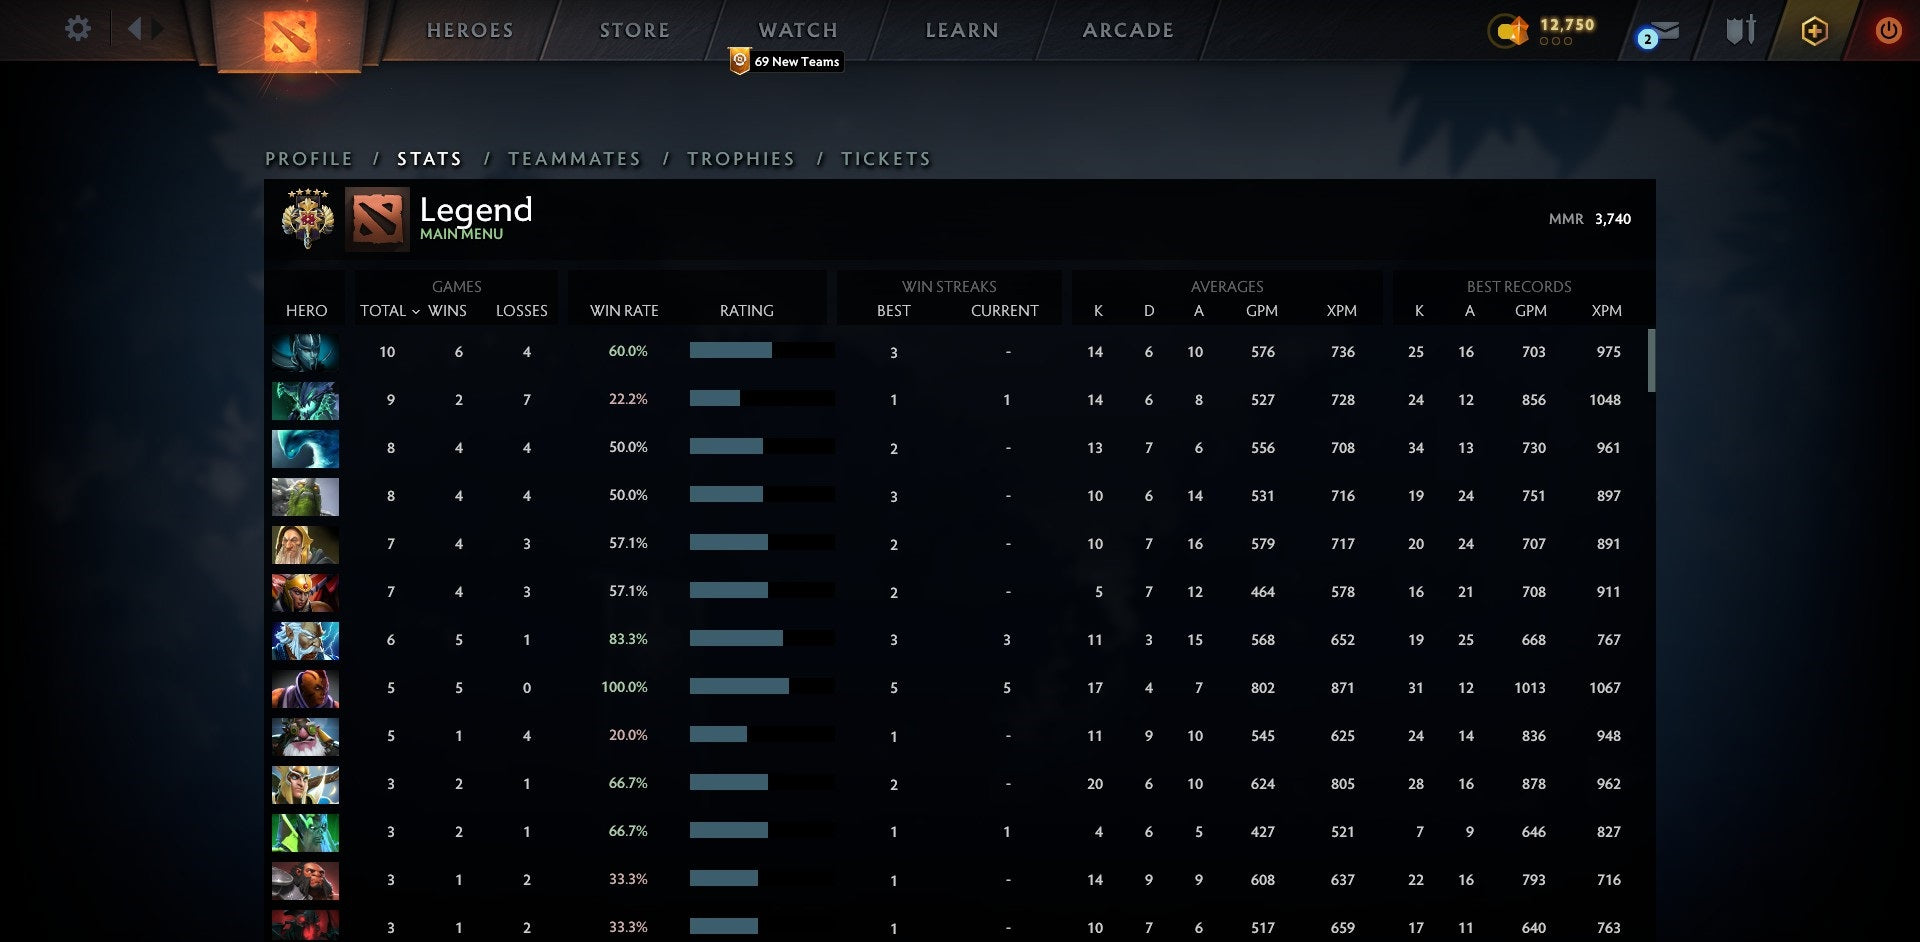
Task: Quit the game via the power icon
Action: click(x=1889, y=29)
